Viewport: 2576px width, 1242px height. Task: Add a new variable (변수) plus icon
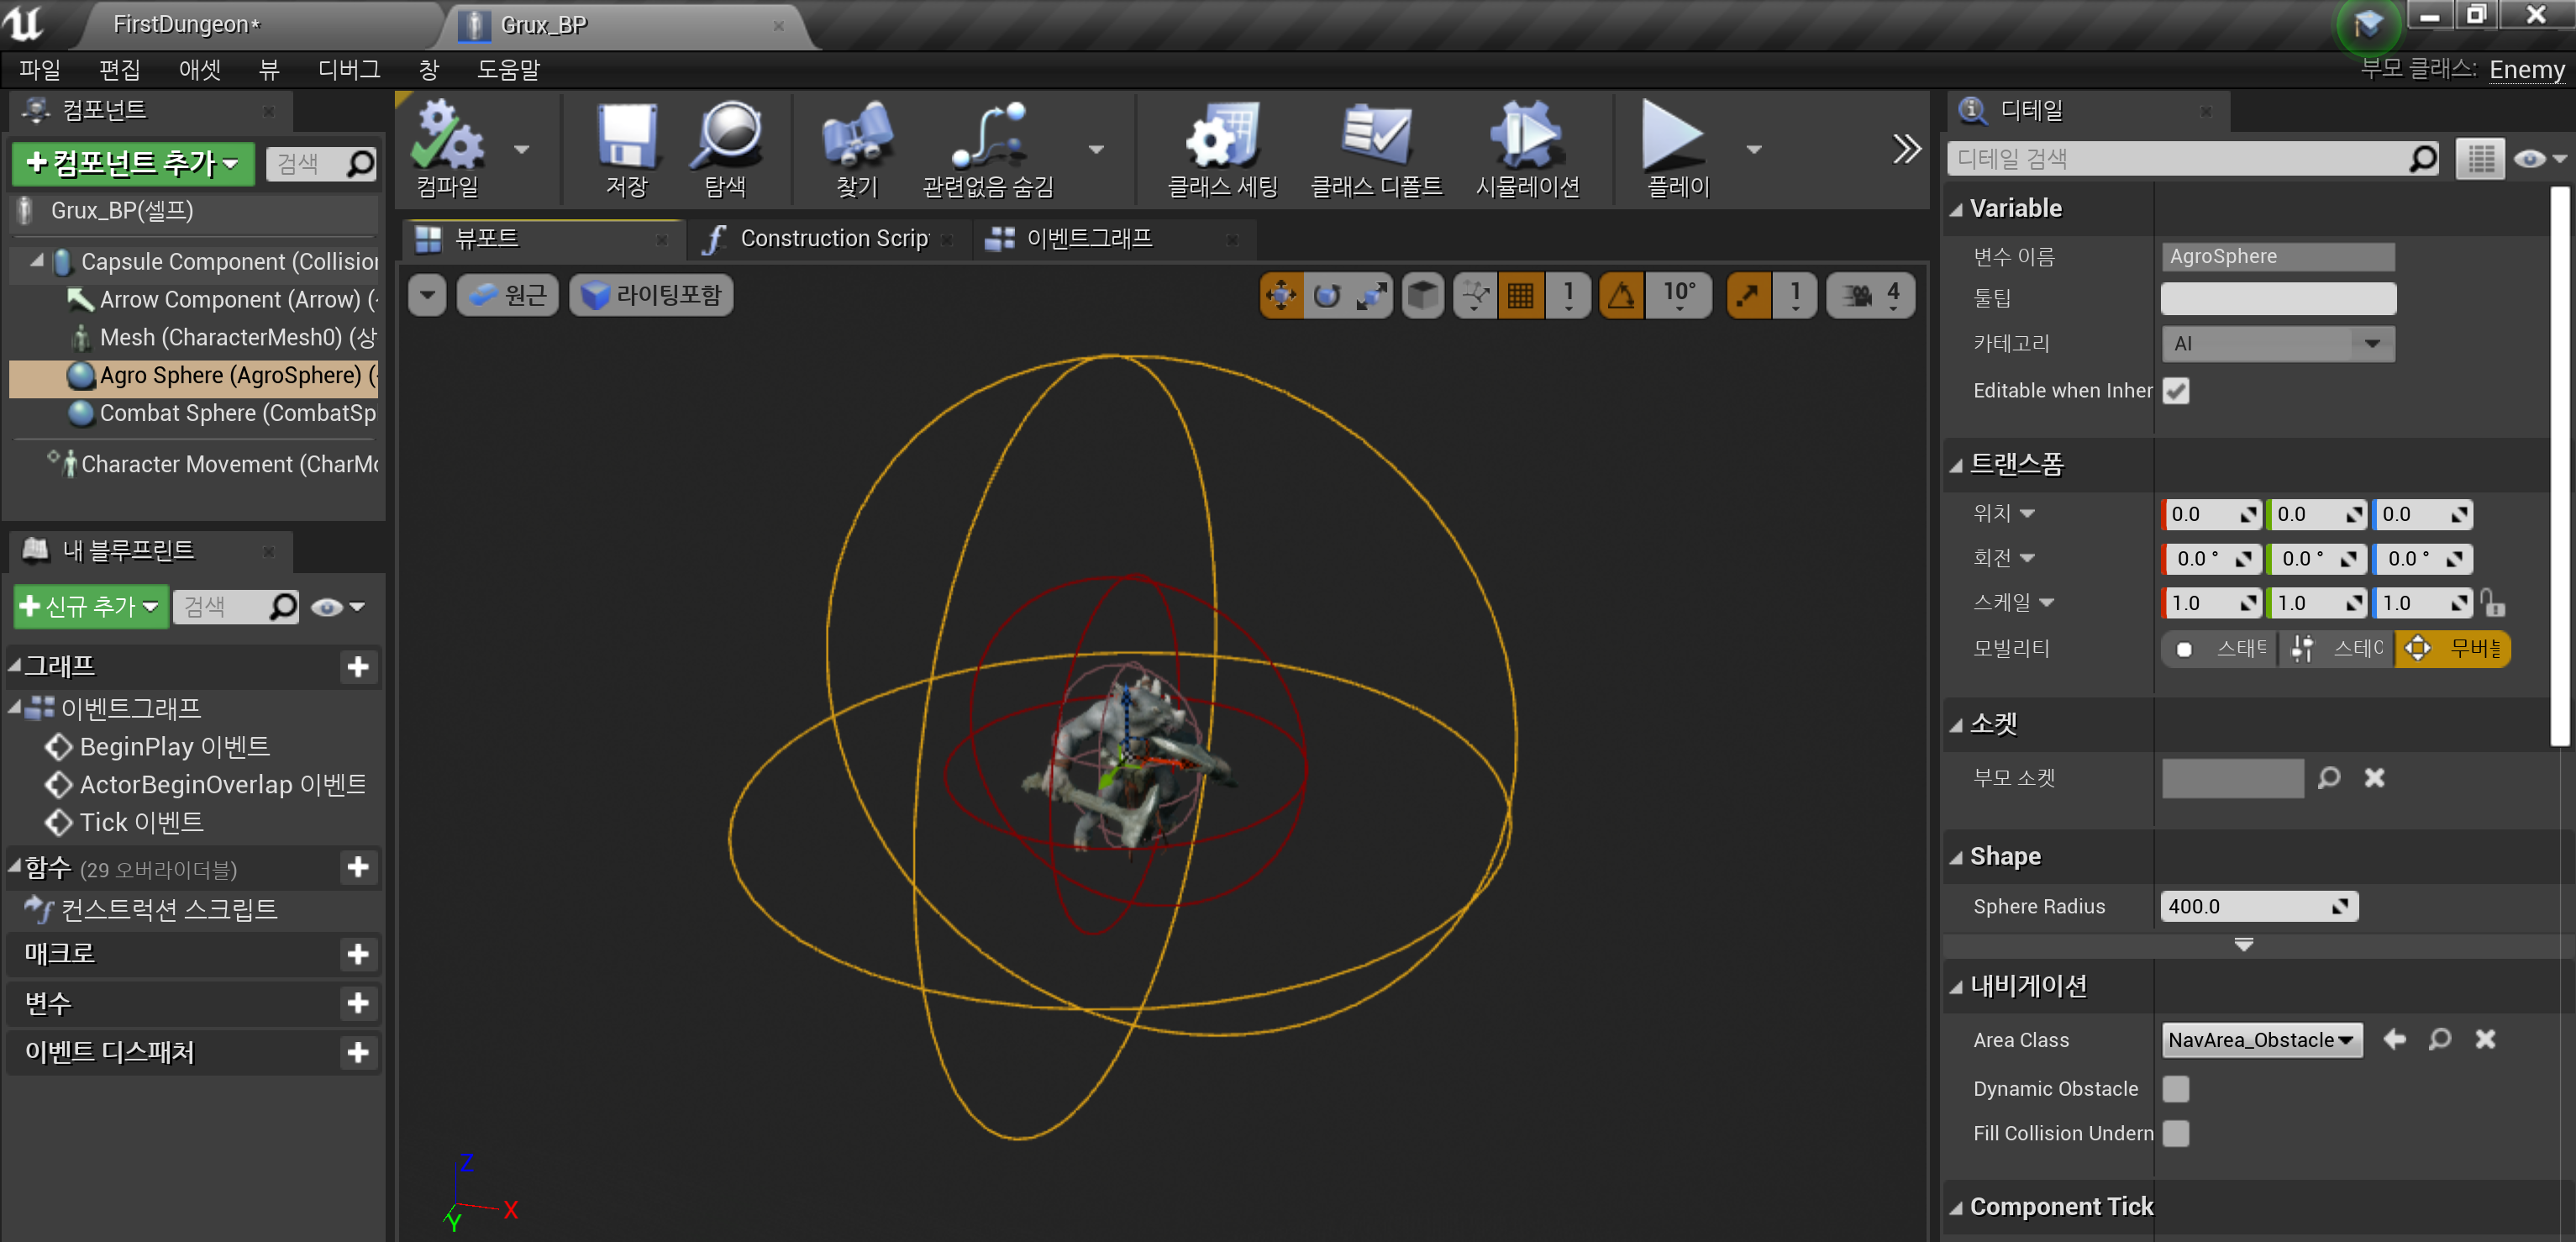click(358, 1003)
